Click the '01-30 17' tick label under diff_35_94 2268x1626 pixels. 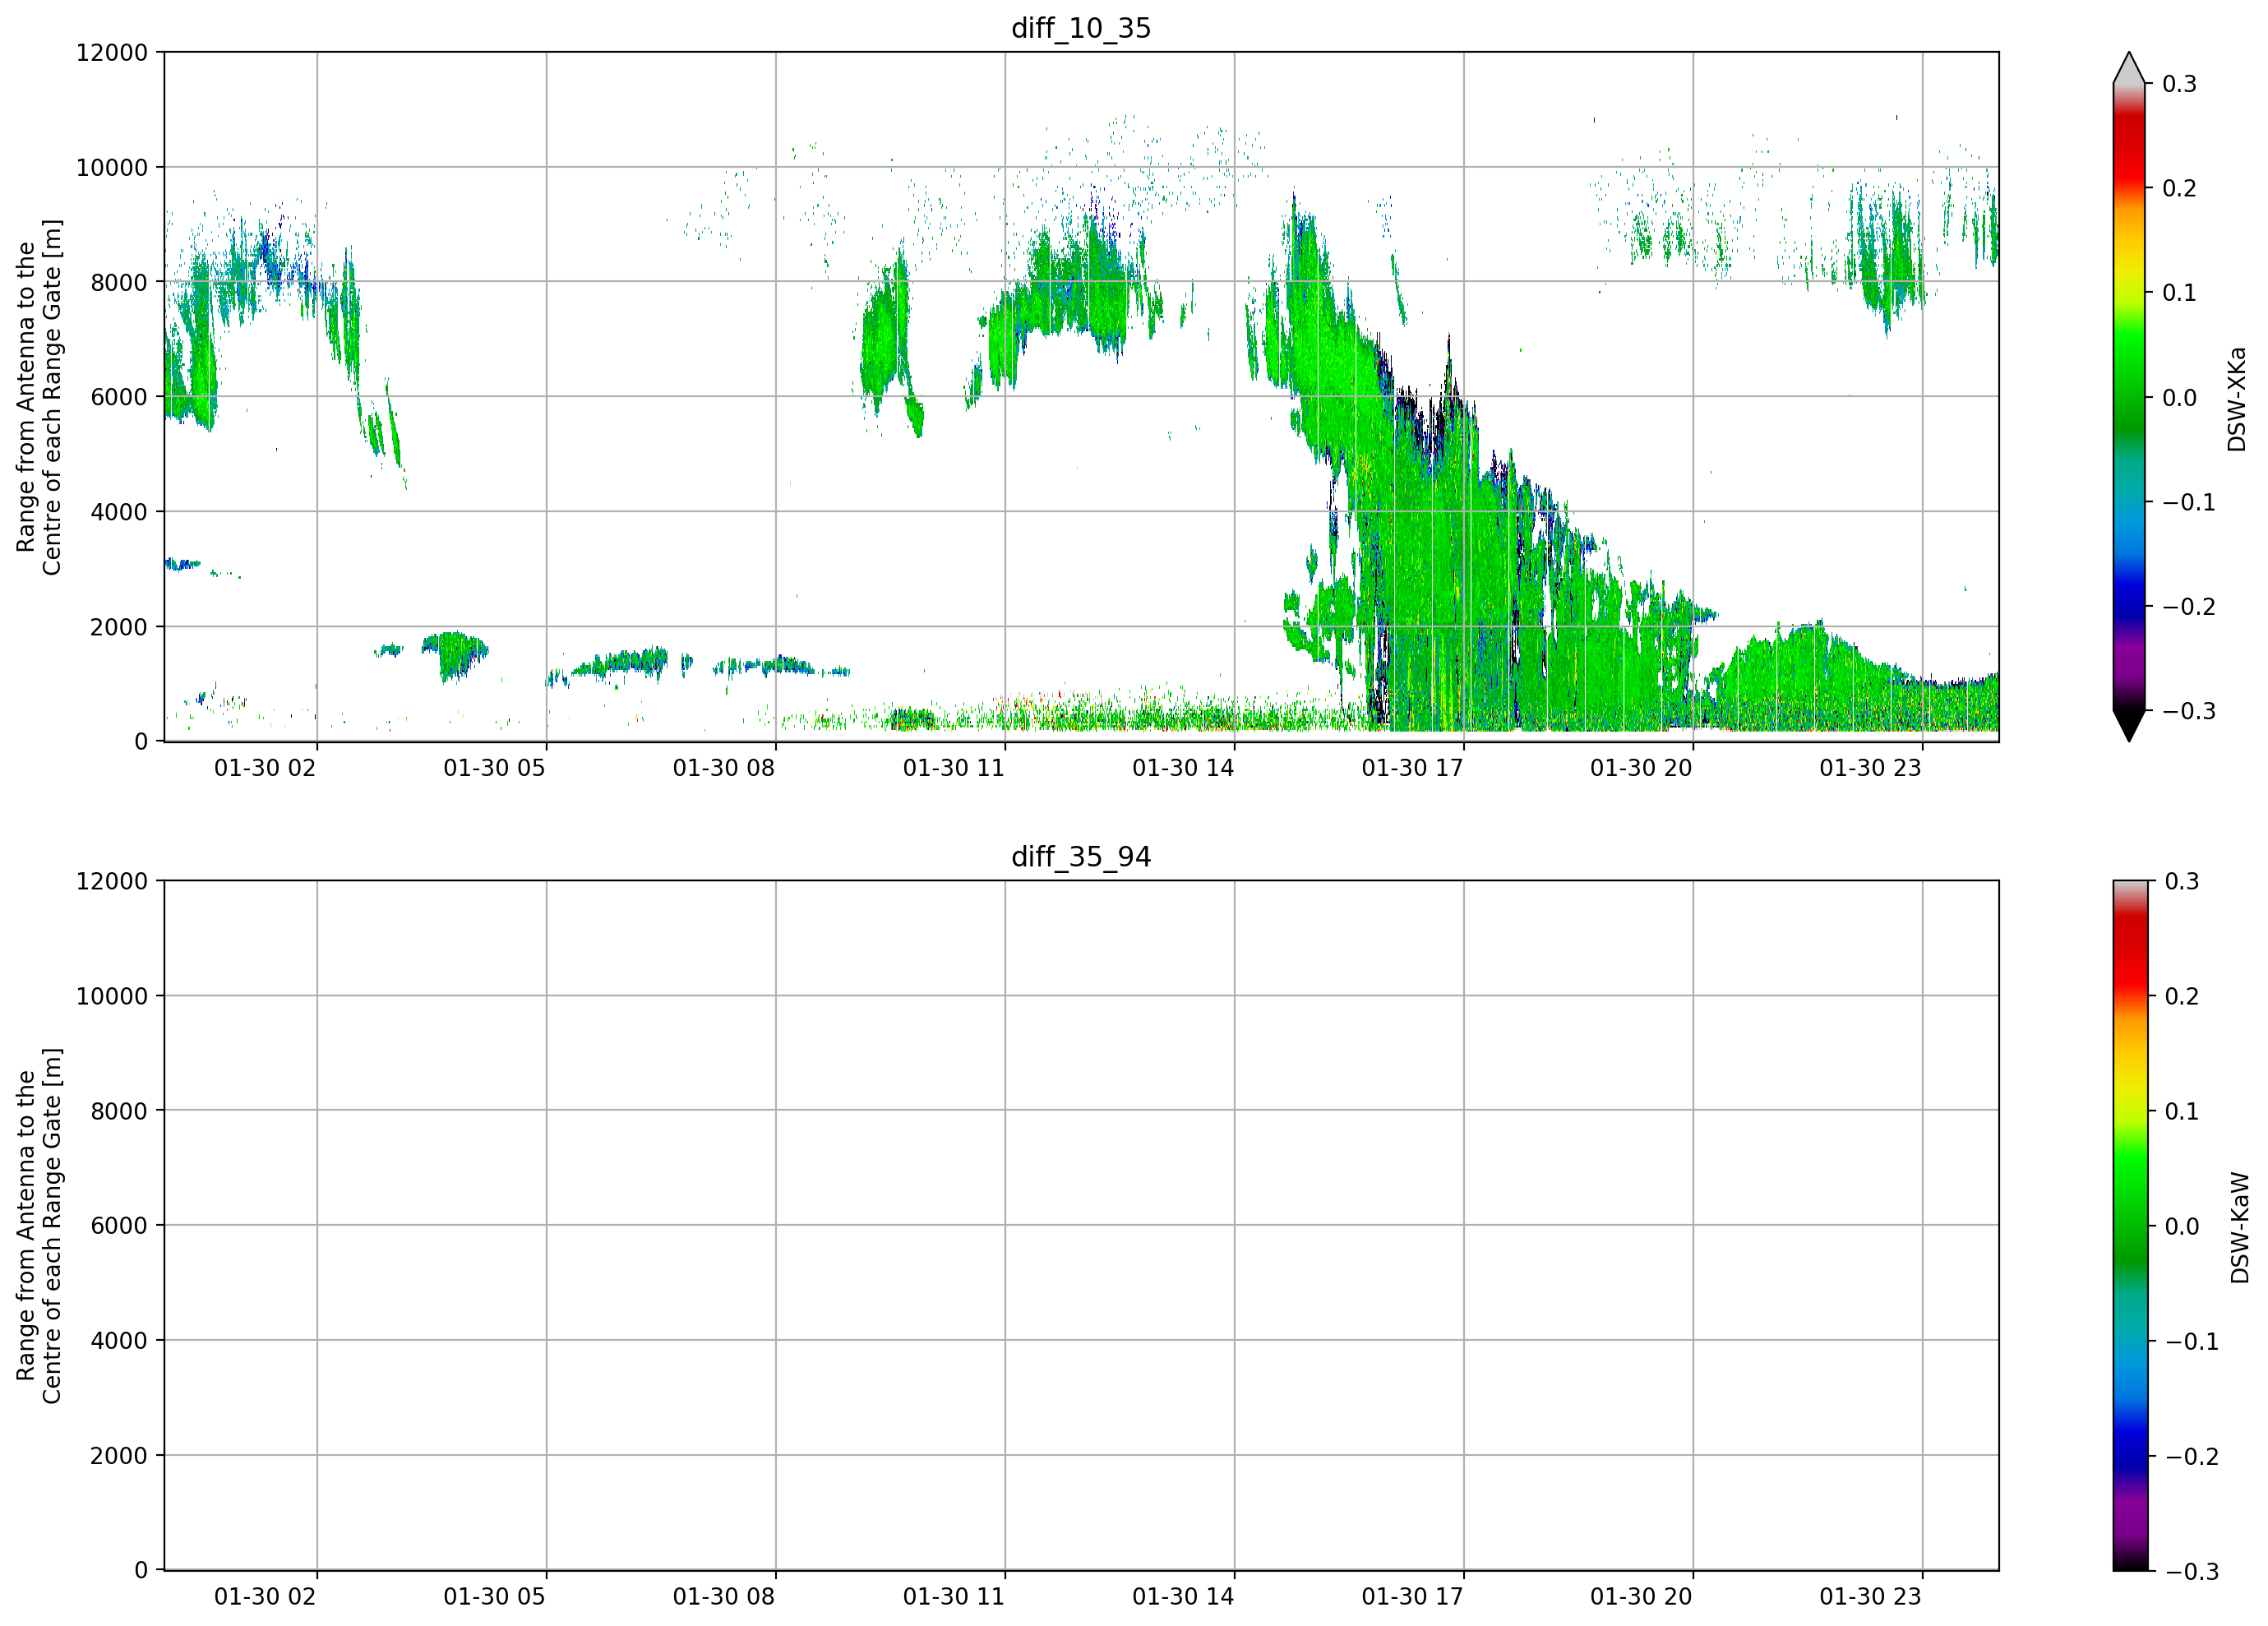pyautogui.click(x=1412, y=1597)
